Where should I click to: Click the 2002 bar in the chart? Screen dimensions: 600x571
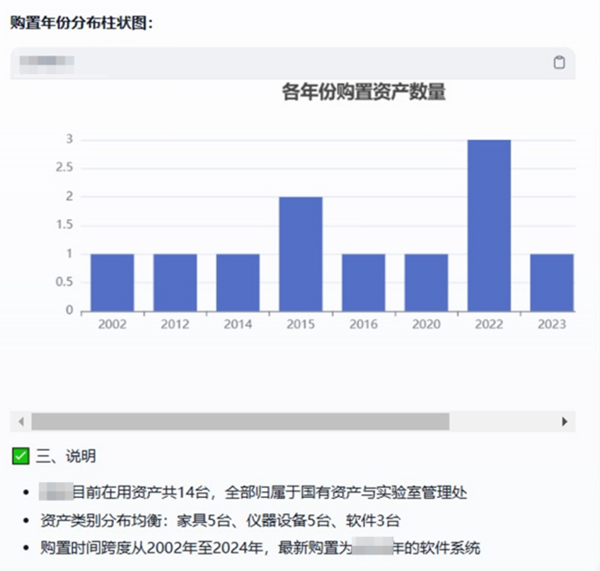click(112, 282)
